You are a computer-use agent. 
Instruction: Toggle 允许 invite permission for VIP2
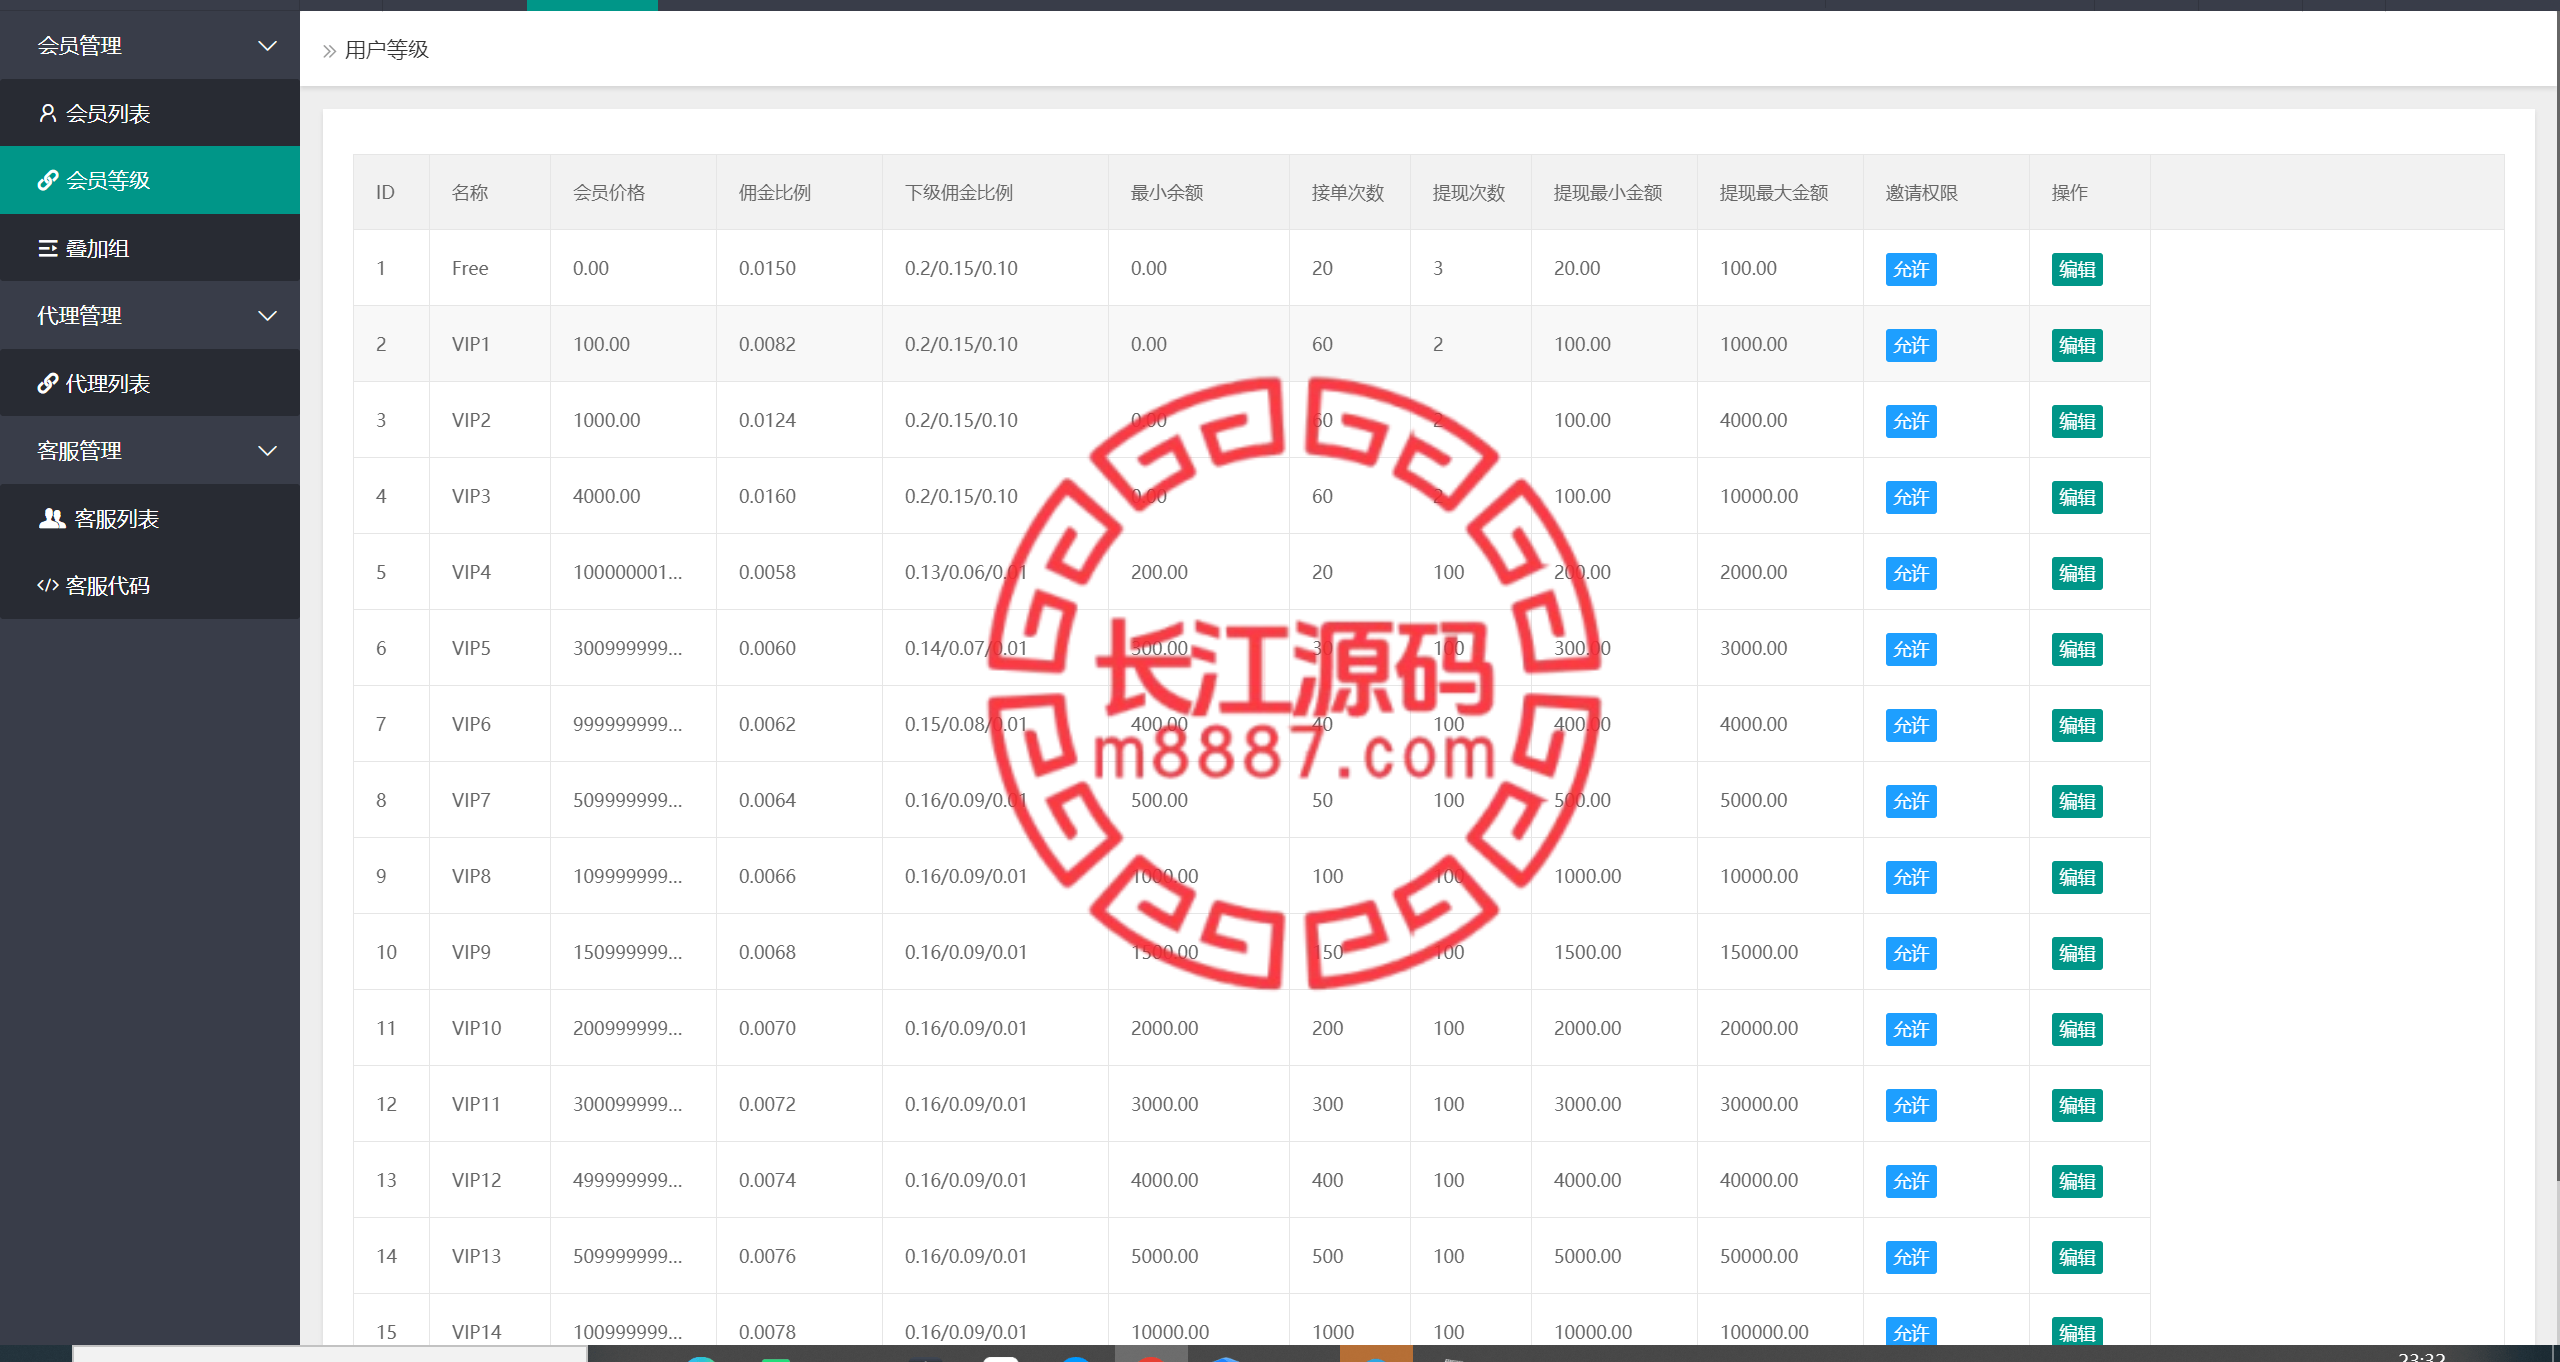coord(1911,421)
